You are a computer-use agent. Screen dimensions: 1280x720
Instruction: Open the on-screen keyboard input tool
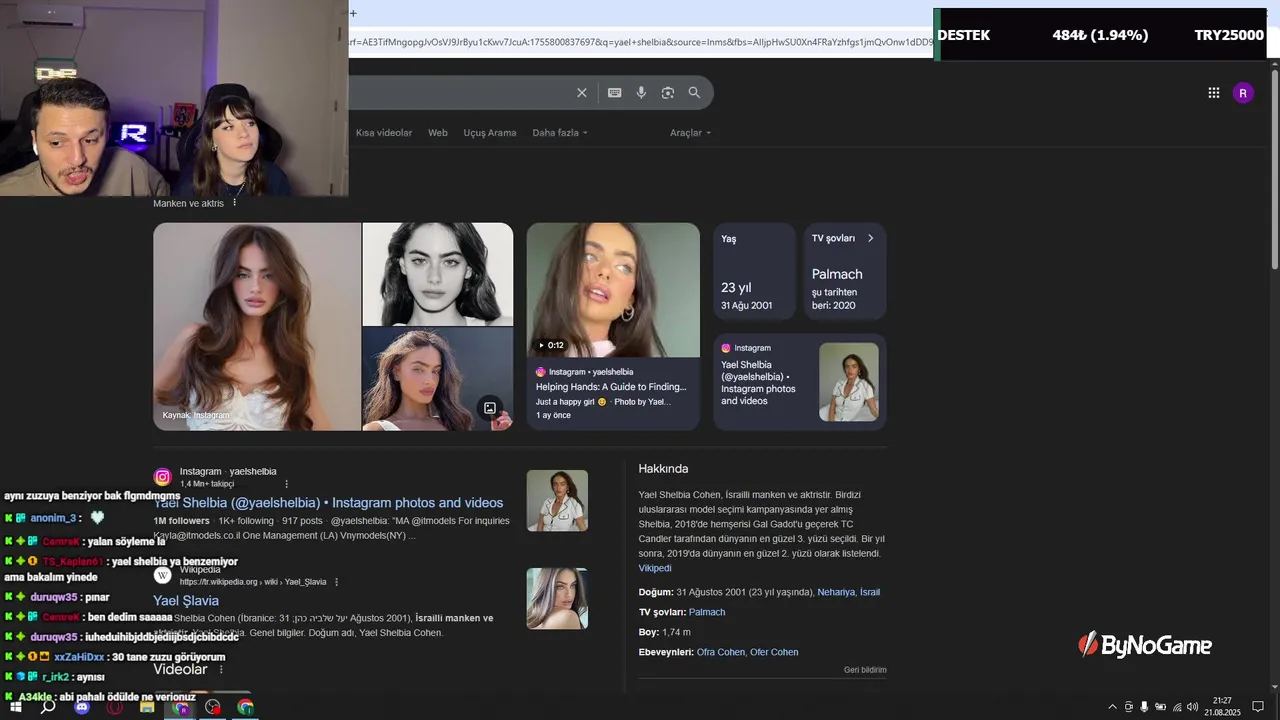tap(615, 93)
